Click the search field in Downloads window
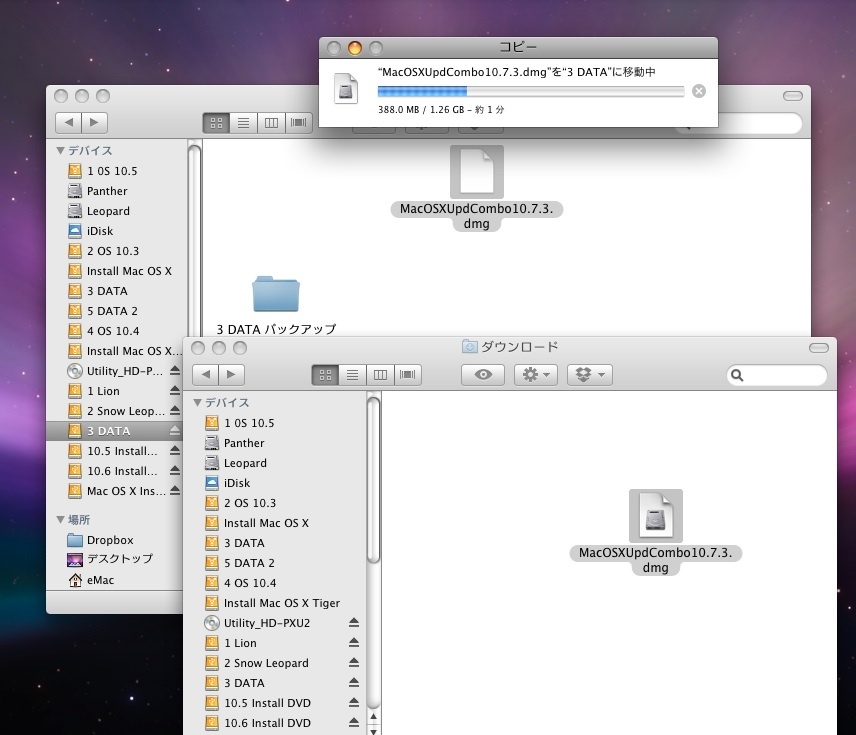Screen dimensions: 856x735 click(776, 375)
